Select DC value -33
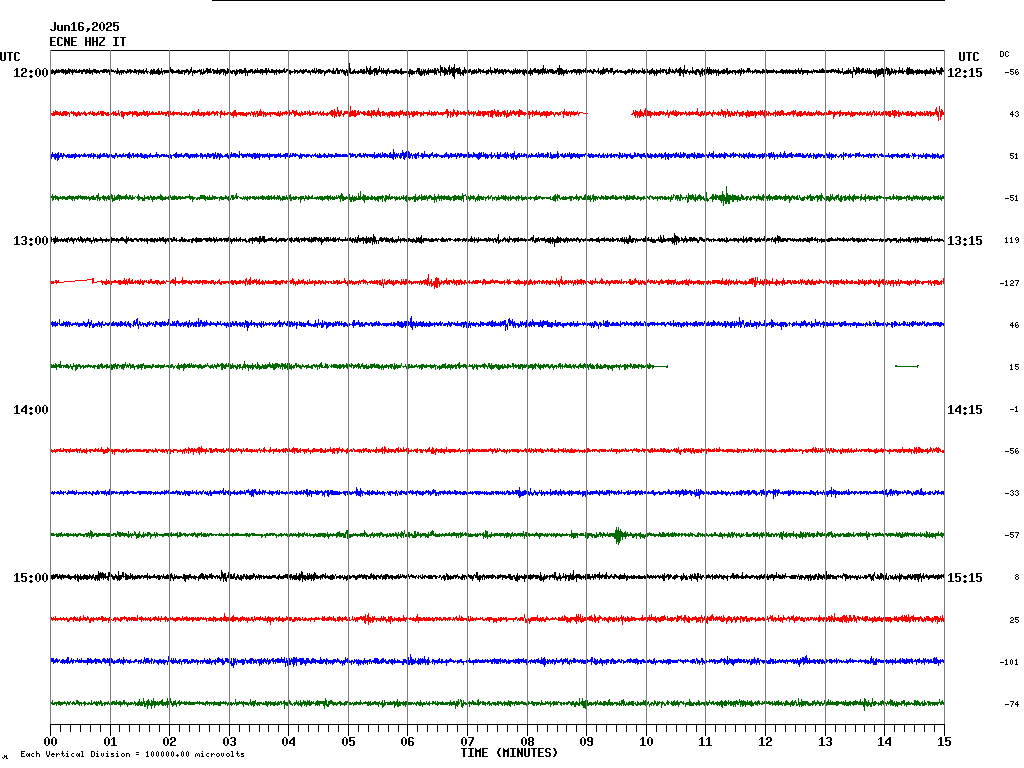Viewport: 1024px width, 768px height. click(x=1012, y=493)
